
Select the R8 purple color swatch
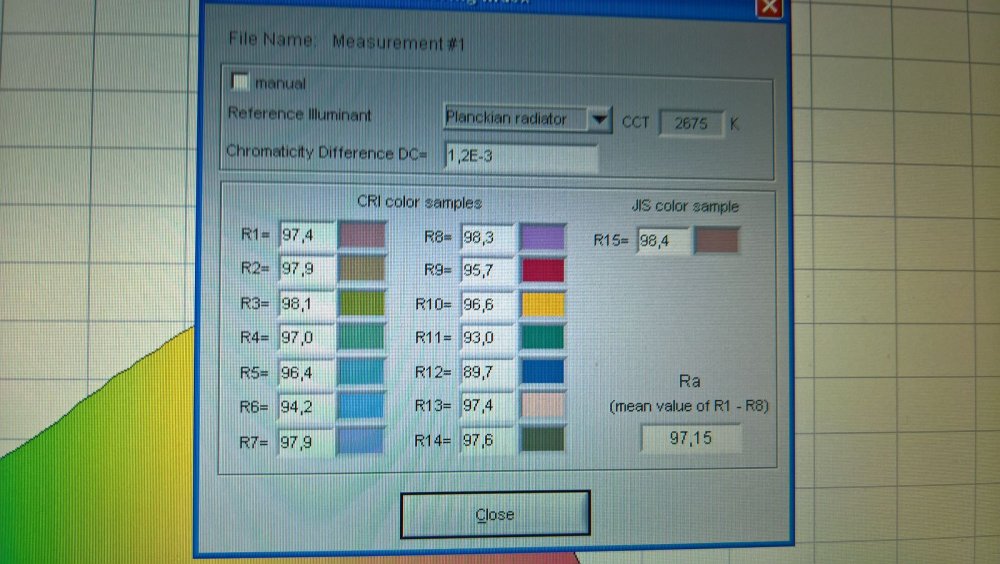(543, 237)
